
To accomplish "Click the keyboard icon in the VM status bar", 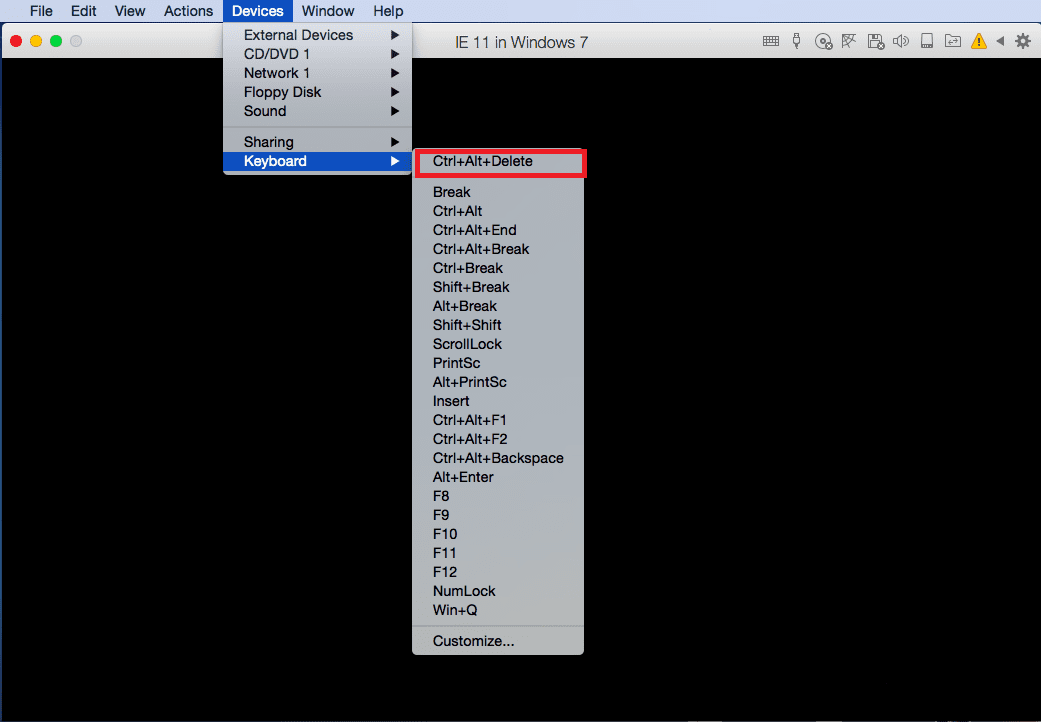I will 770,41.
